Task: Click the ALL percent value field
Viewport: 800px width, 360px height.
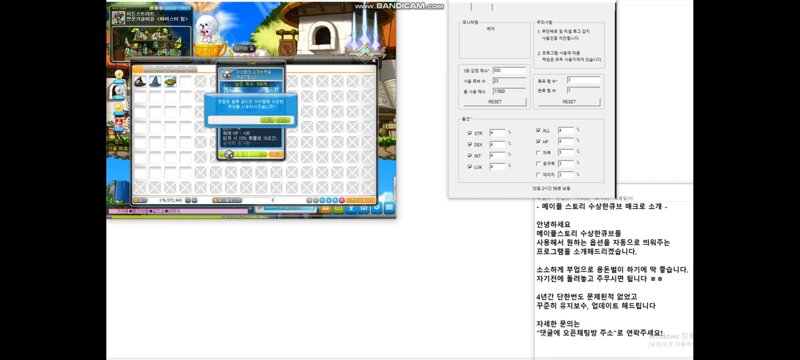Action: coord(566,131)
